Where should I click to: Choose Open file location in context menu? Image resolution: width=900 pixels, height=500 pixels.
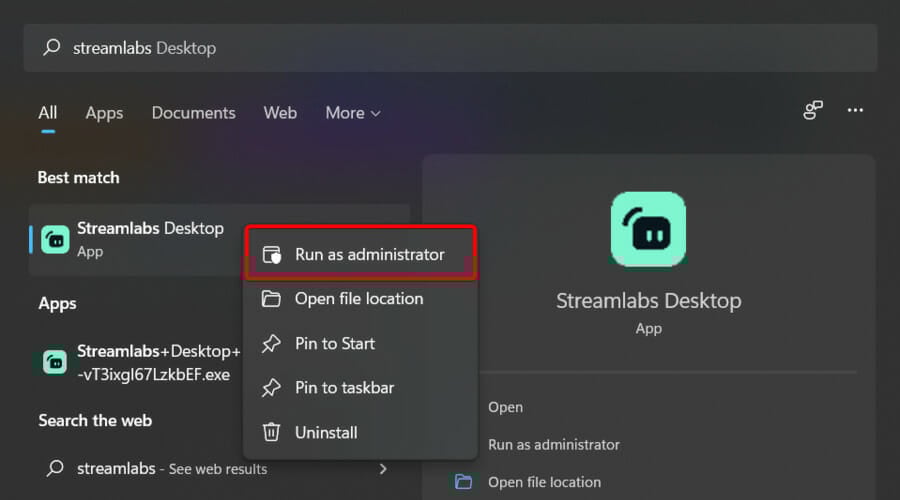(x=360, y=299)
